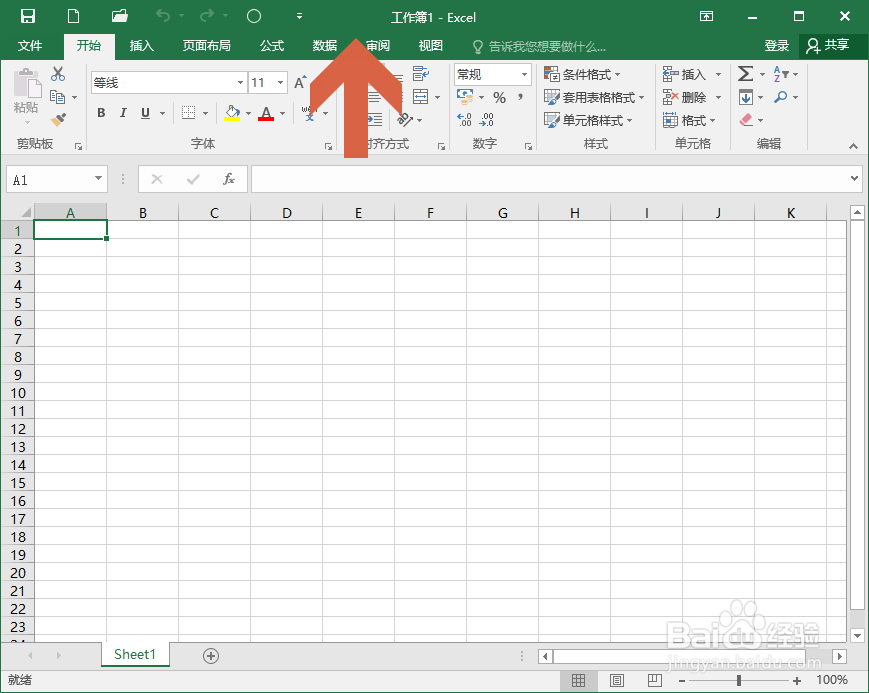The image size is (869, 693).
Task: Open the Customize Quick Access Toolbar dropdown
Action: [299, 16]
